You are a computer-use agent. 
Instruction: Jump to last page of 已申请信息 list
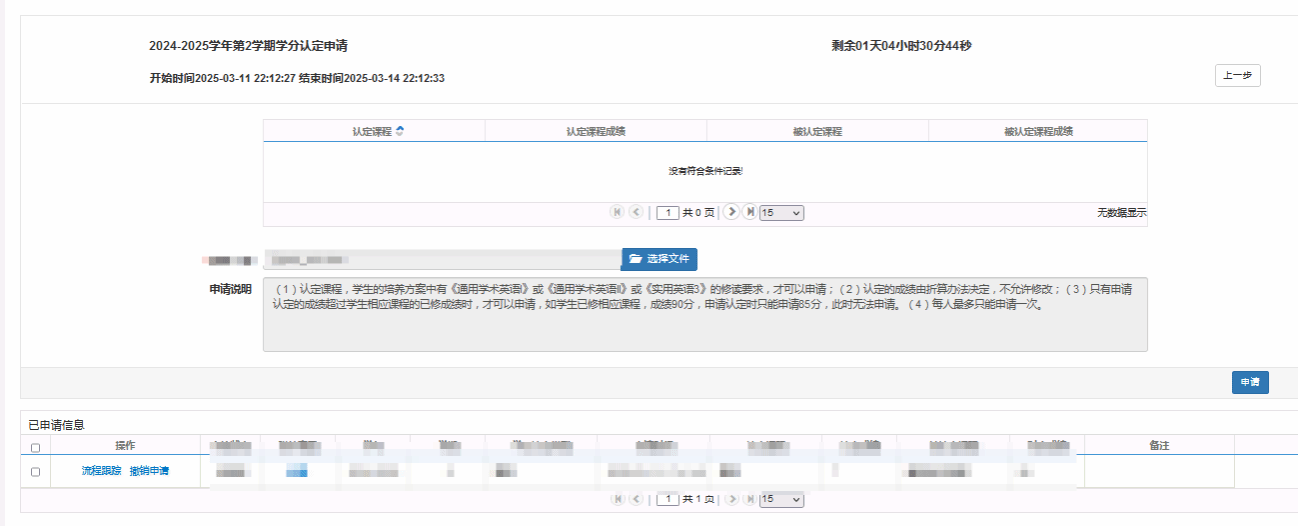click(x=749, y=499)
